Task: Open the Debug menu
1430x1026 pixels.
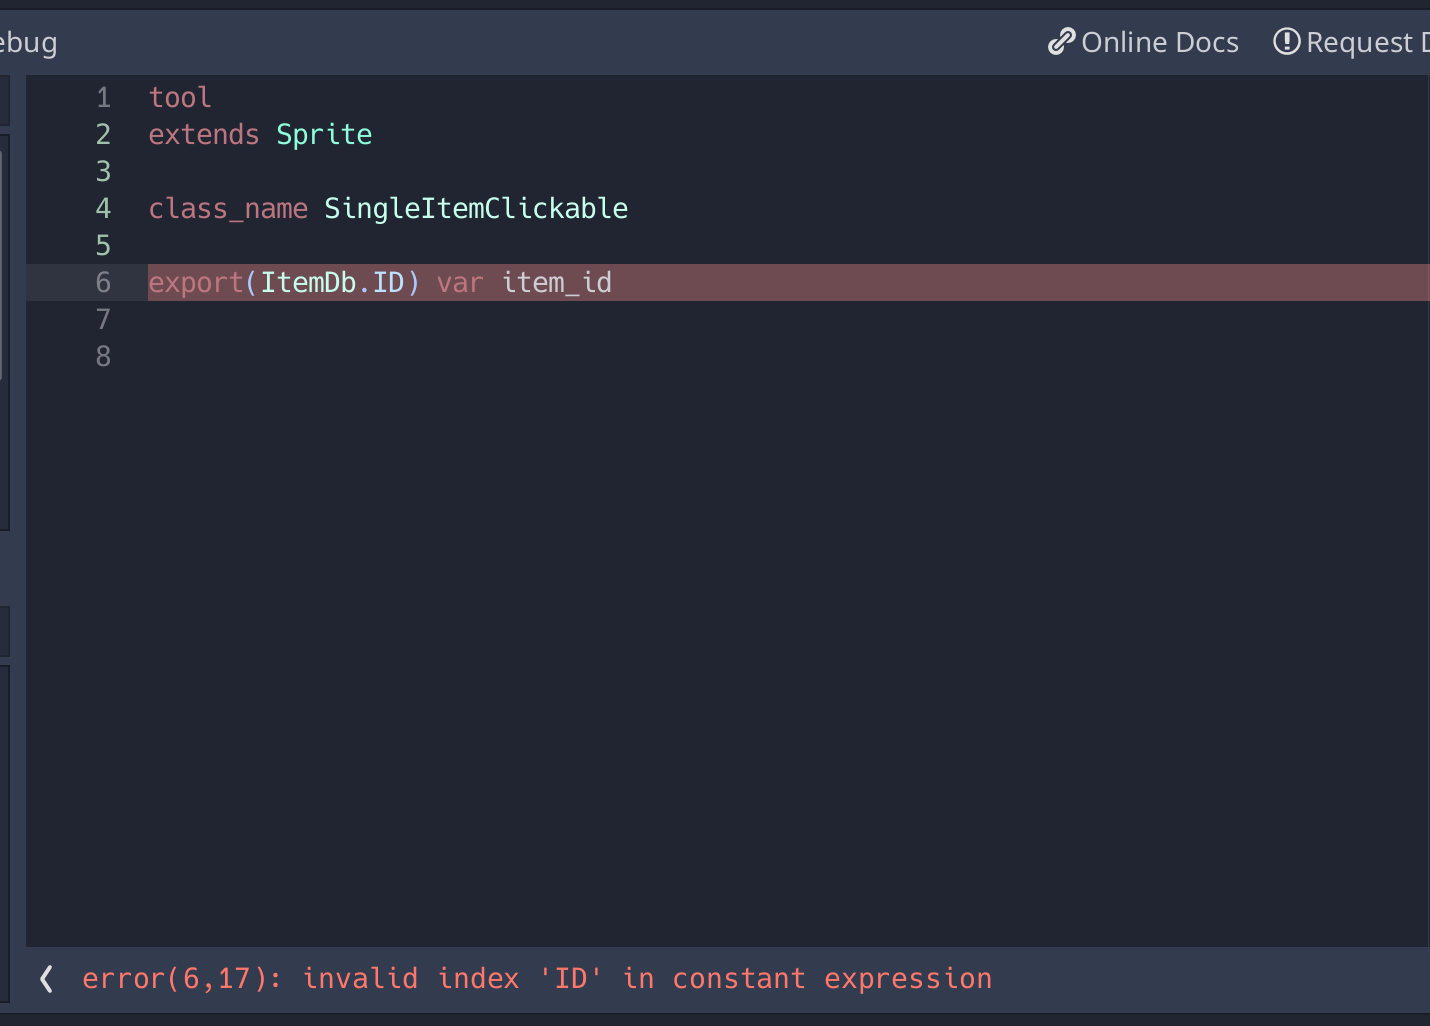Action: tap(27, 42)
